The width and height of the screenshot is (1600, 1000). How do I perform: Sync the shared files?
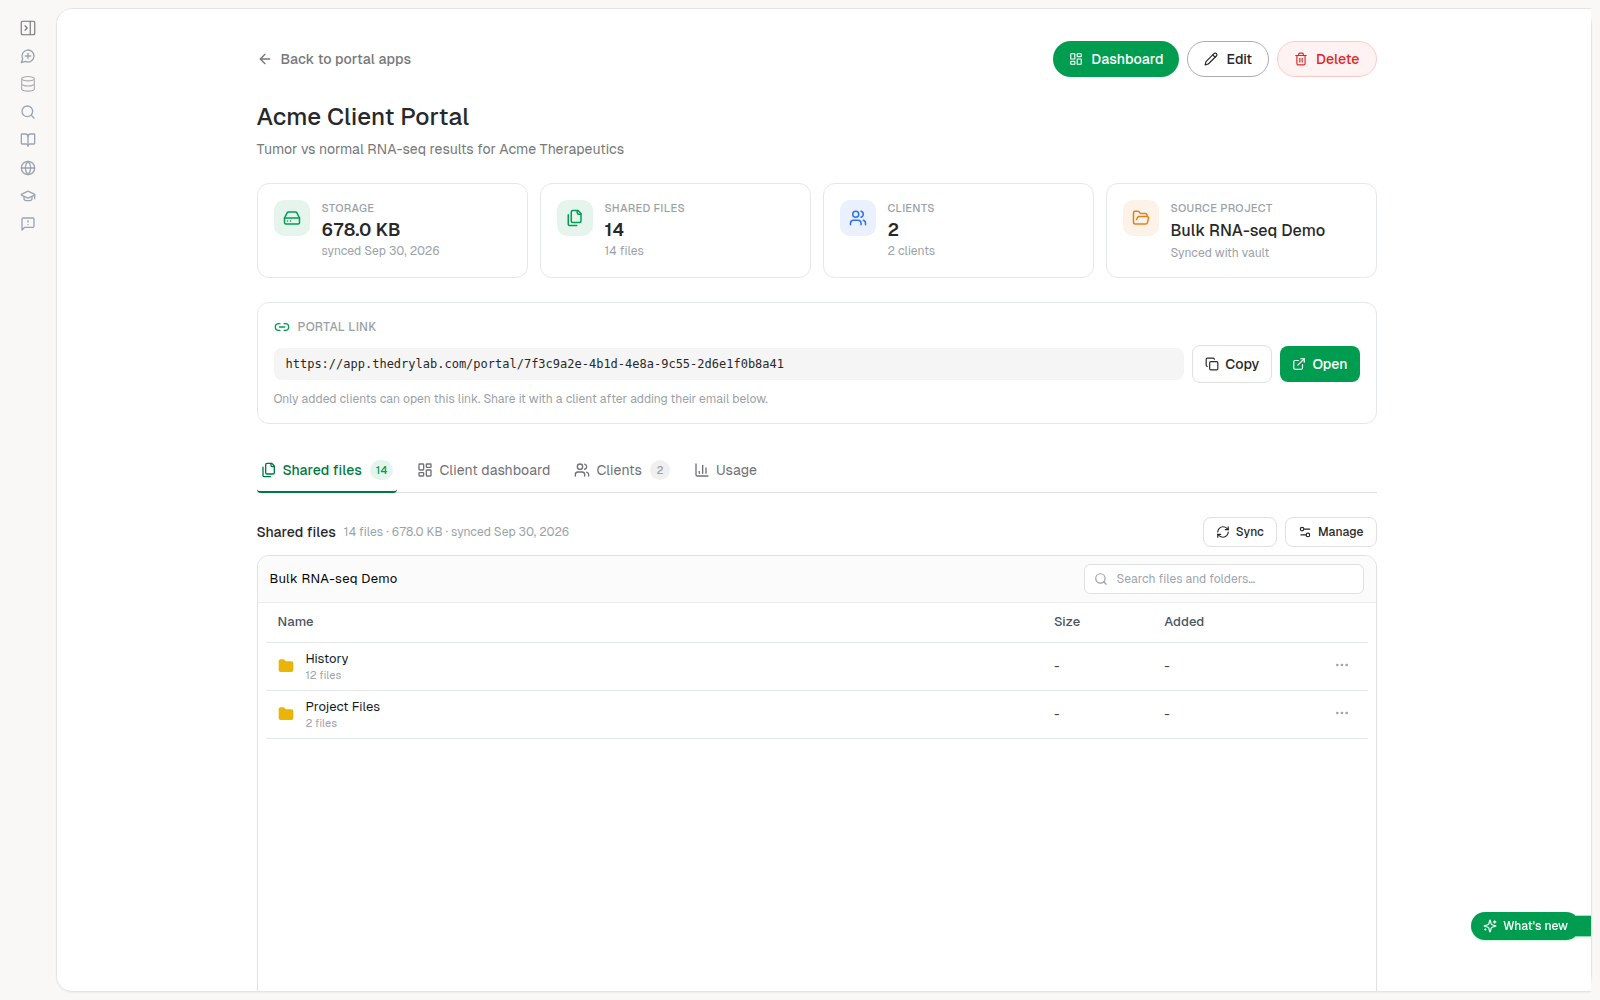click(1240, 532)
